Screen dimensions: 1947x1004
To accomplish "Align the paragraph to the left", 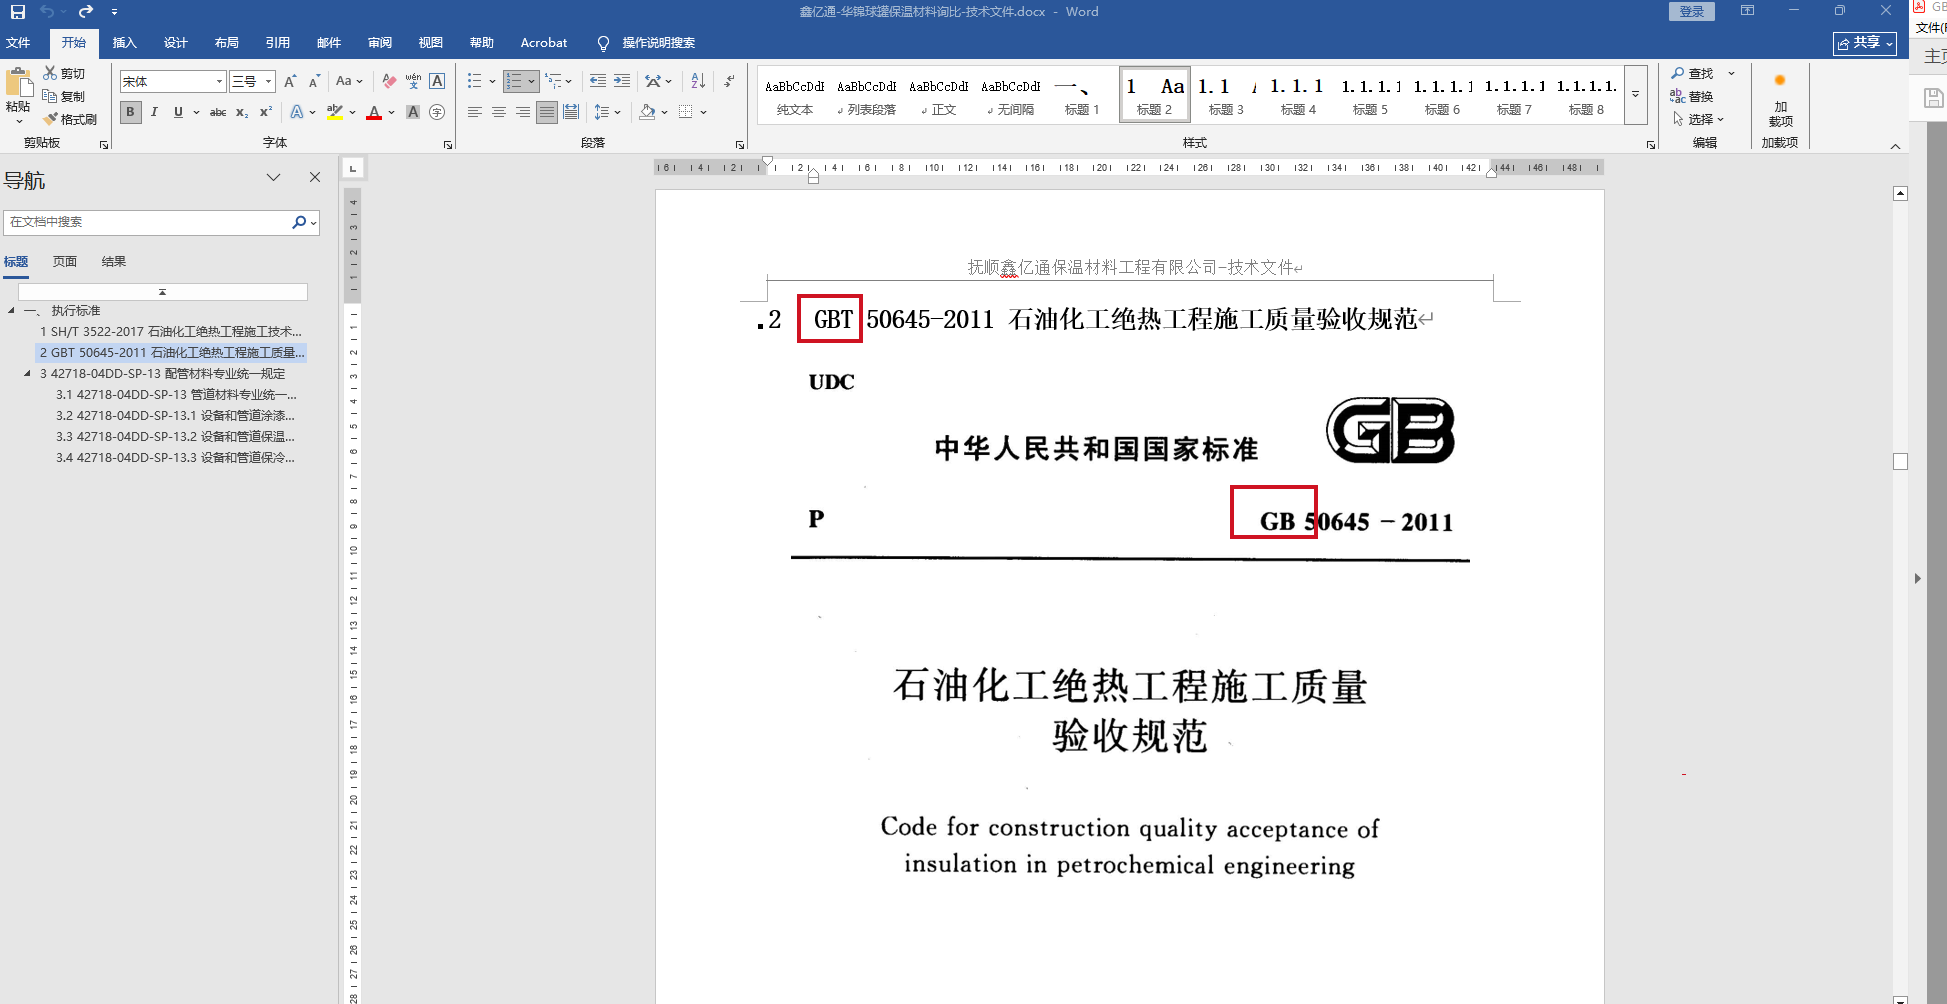I will coord(475,112).
